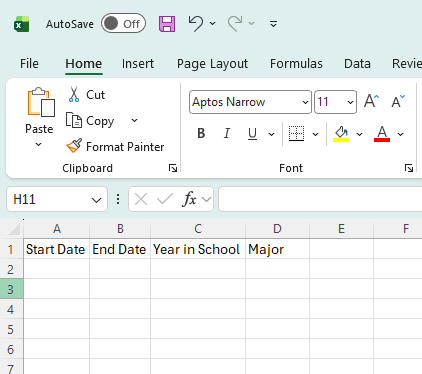Screen dimensions: 422x374
Task: Open the Clipboard pane launcher
Action: (173, 168)
